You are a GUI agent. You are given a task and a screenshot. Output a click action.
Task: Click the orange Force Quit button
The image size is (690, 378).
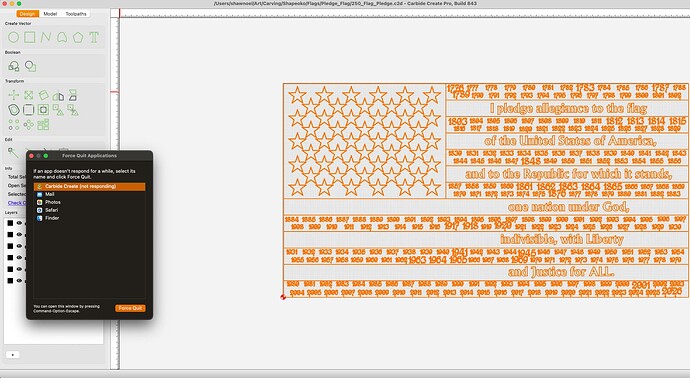click(130, 308)
